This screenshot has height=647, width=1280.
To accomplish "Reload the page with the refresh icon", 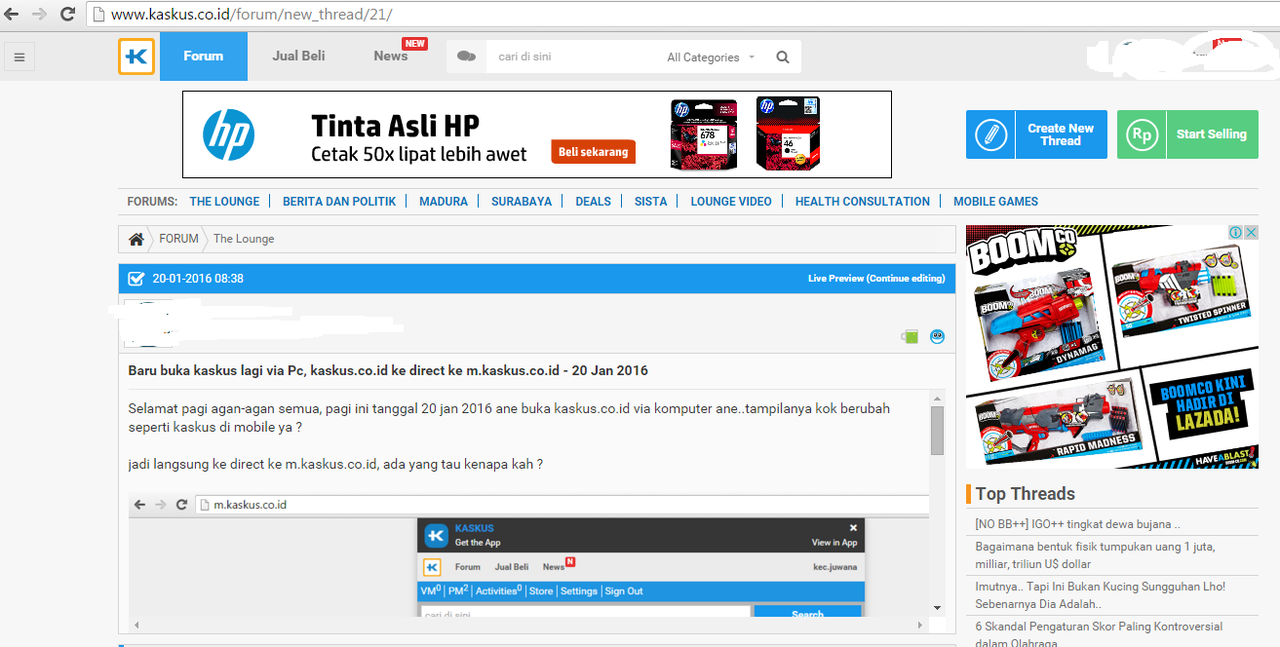I will 68,14.
